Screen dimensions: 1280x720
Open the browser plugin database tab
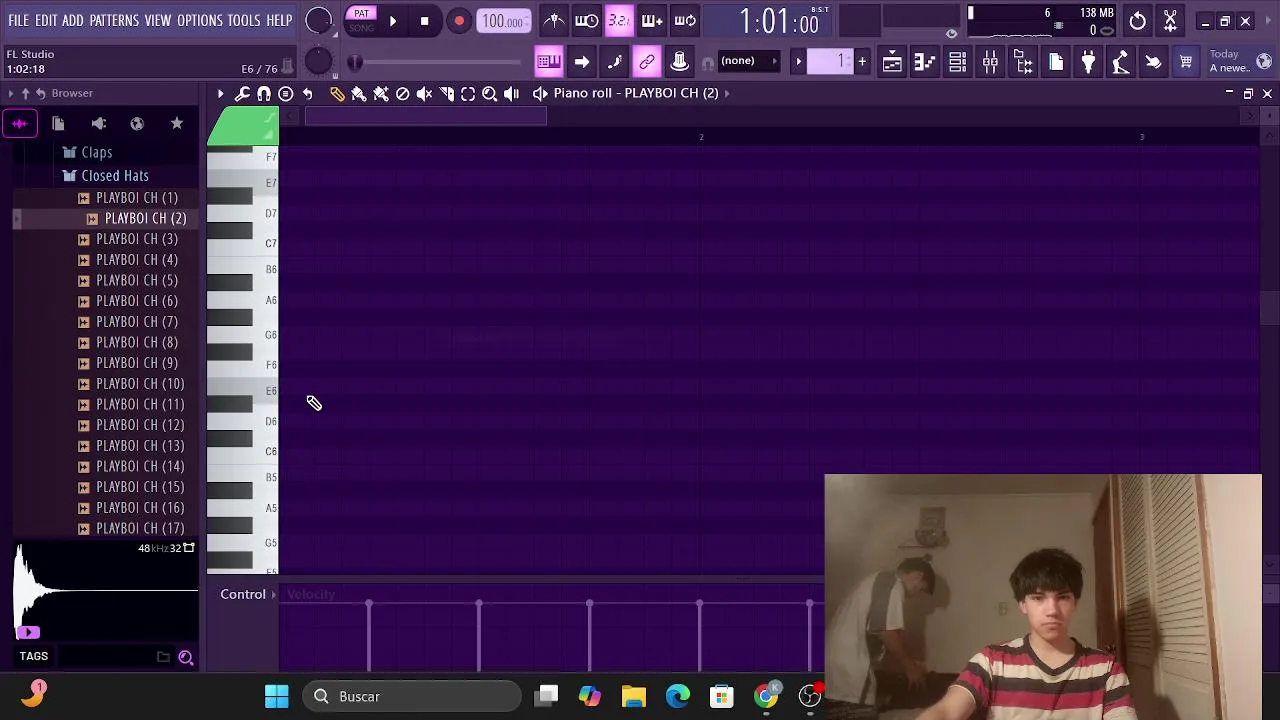point(98,123)
